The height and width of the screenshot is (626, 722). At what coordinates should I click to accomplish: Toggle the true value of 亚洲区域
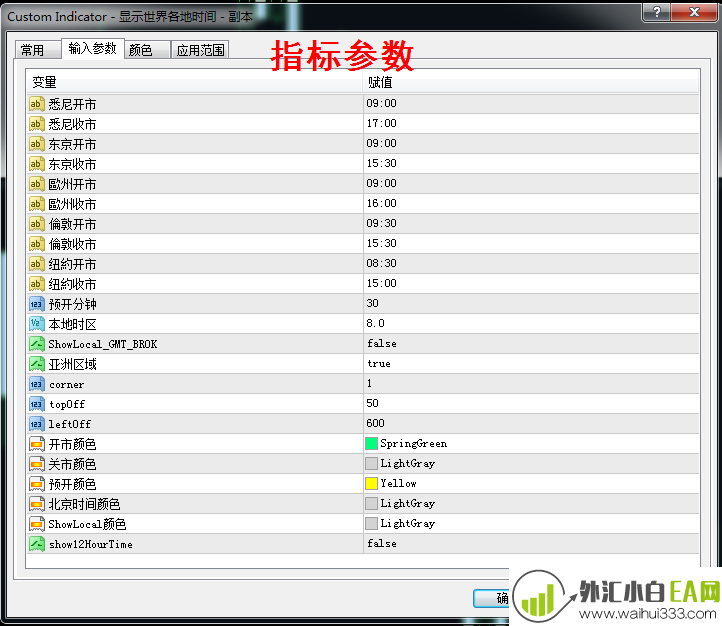(379, 364)
